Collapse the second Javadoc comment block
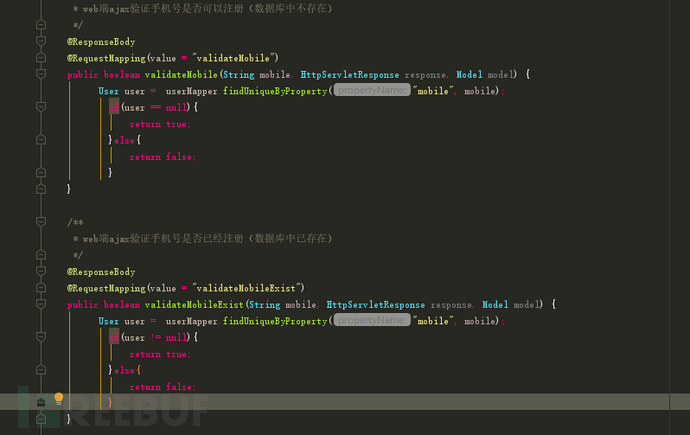The height and width of the screenshot is (435, 690). 41,222
